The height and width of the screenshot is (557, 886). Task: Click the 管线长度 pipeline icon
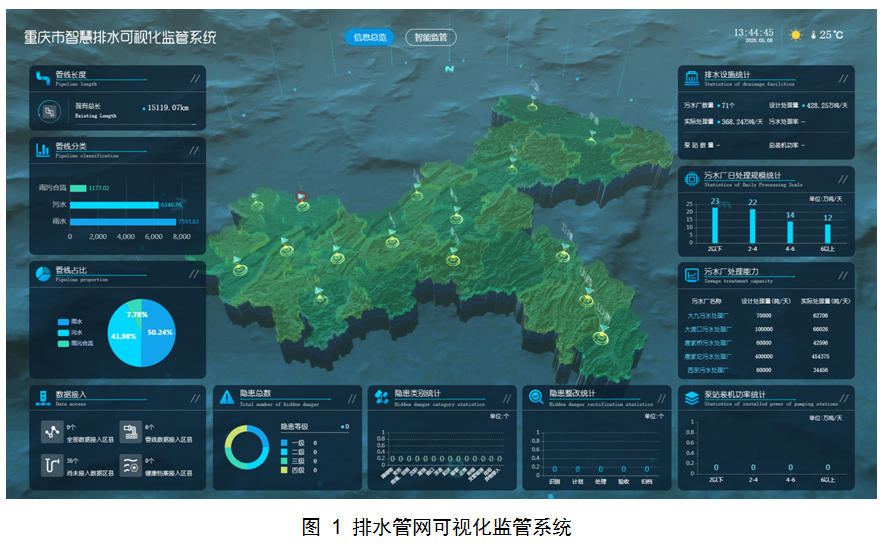point(42,77)
